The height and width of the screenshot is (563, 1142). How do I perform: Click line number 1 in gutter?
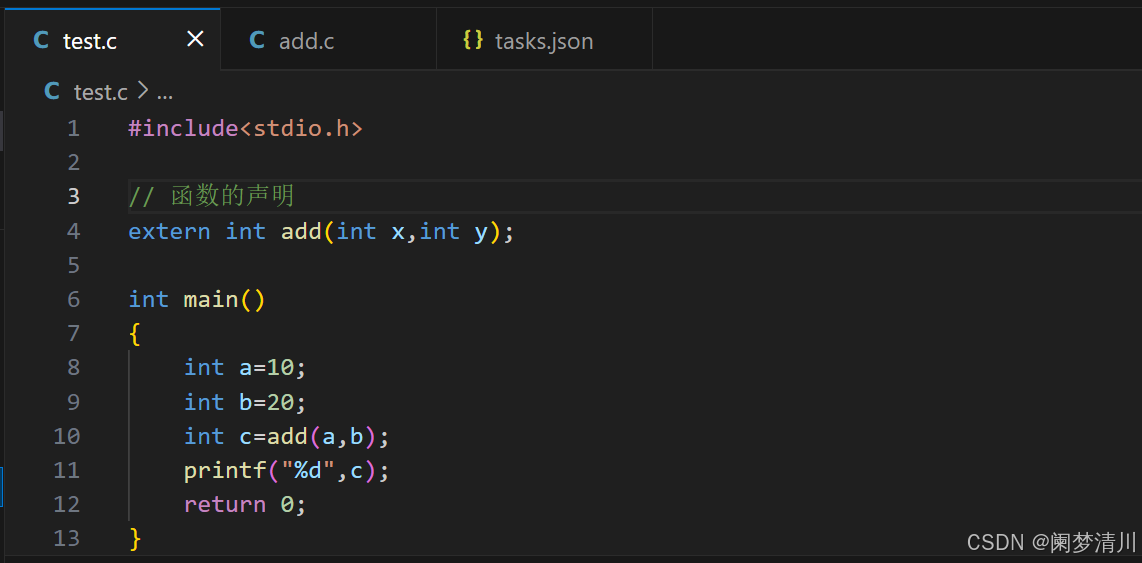click(x=74, y=129)
